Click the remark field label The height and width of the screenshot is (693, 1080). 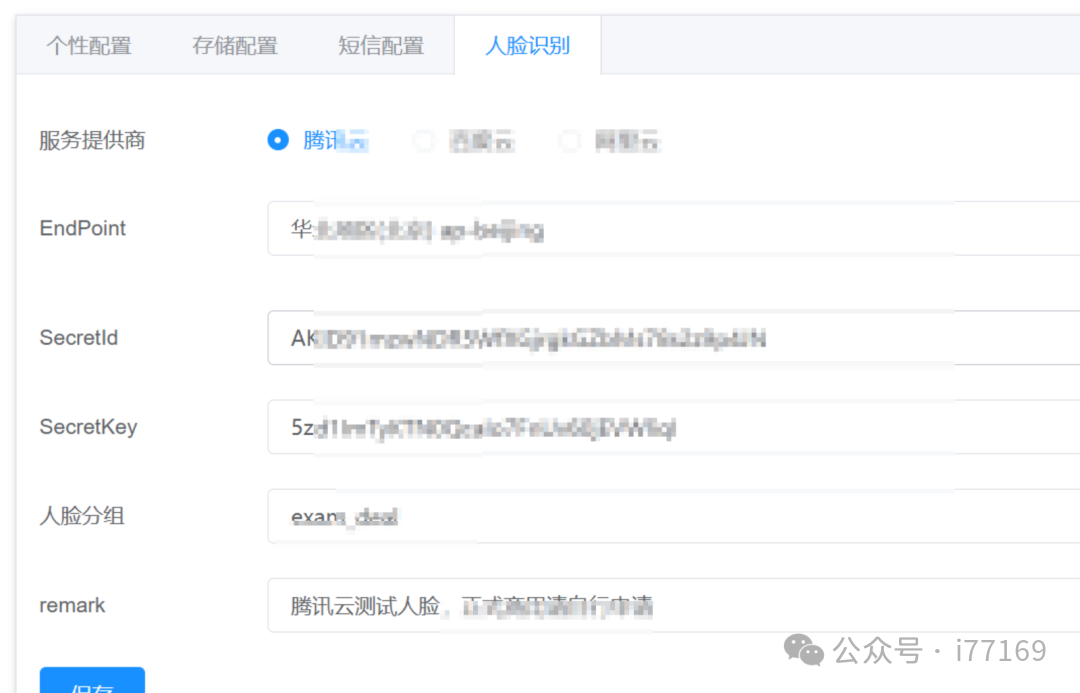click(x=71, y=605)
